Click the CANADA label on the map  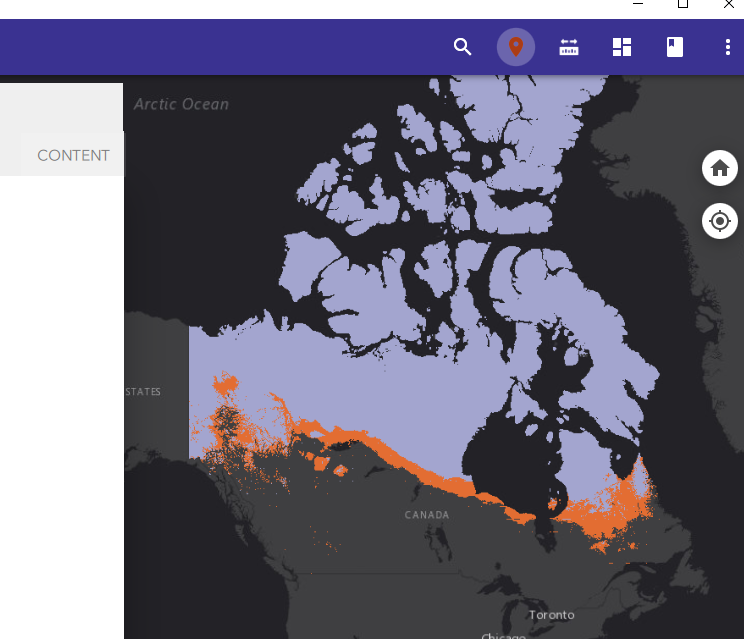(426, 515)
